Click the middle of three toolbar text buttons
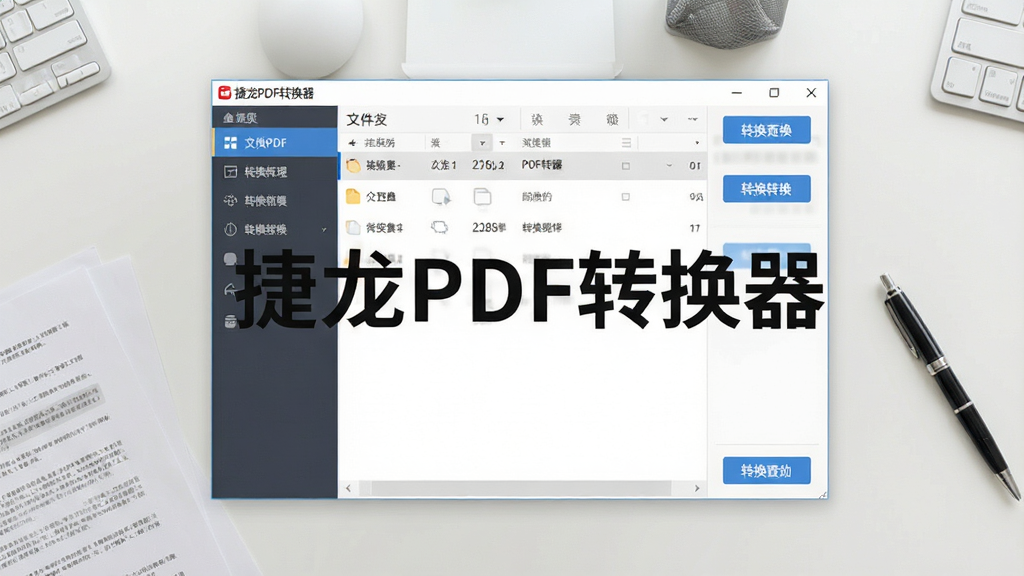1024x576 pixels. pos(575,120)
